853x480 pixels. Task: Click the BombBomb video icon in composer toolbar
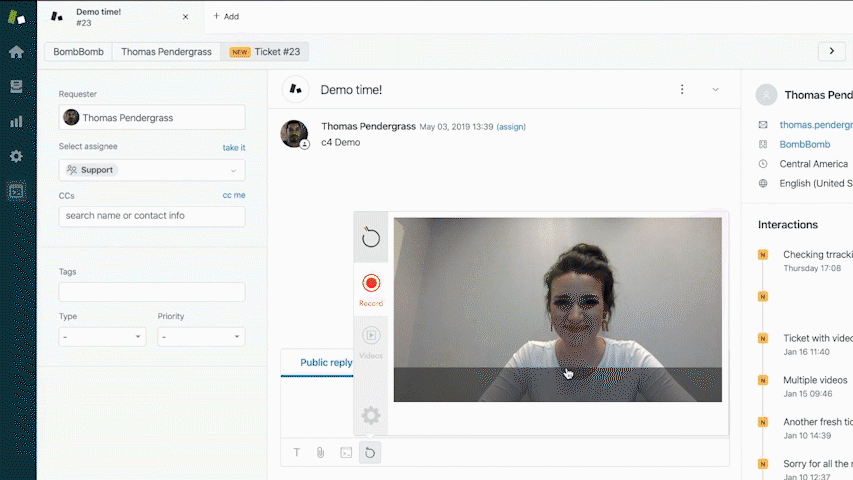point(370,452)
